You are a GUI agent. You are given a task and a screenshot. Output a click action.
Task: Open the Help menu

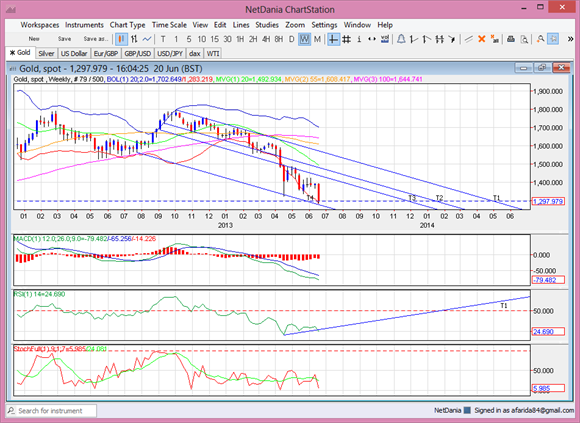(x=385, y=25)
